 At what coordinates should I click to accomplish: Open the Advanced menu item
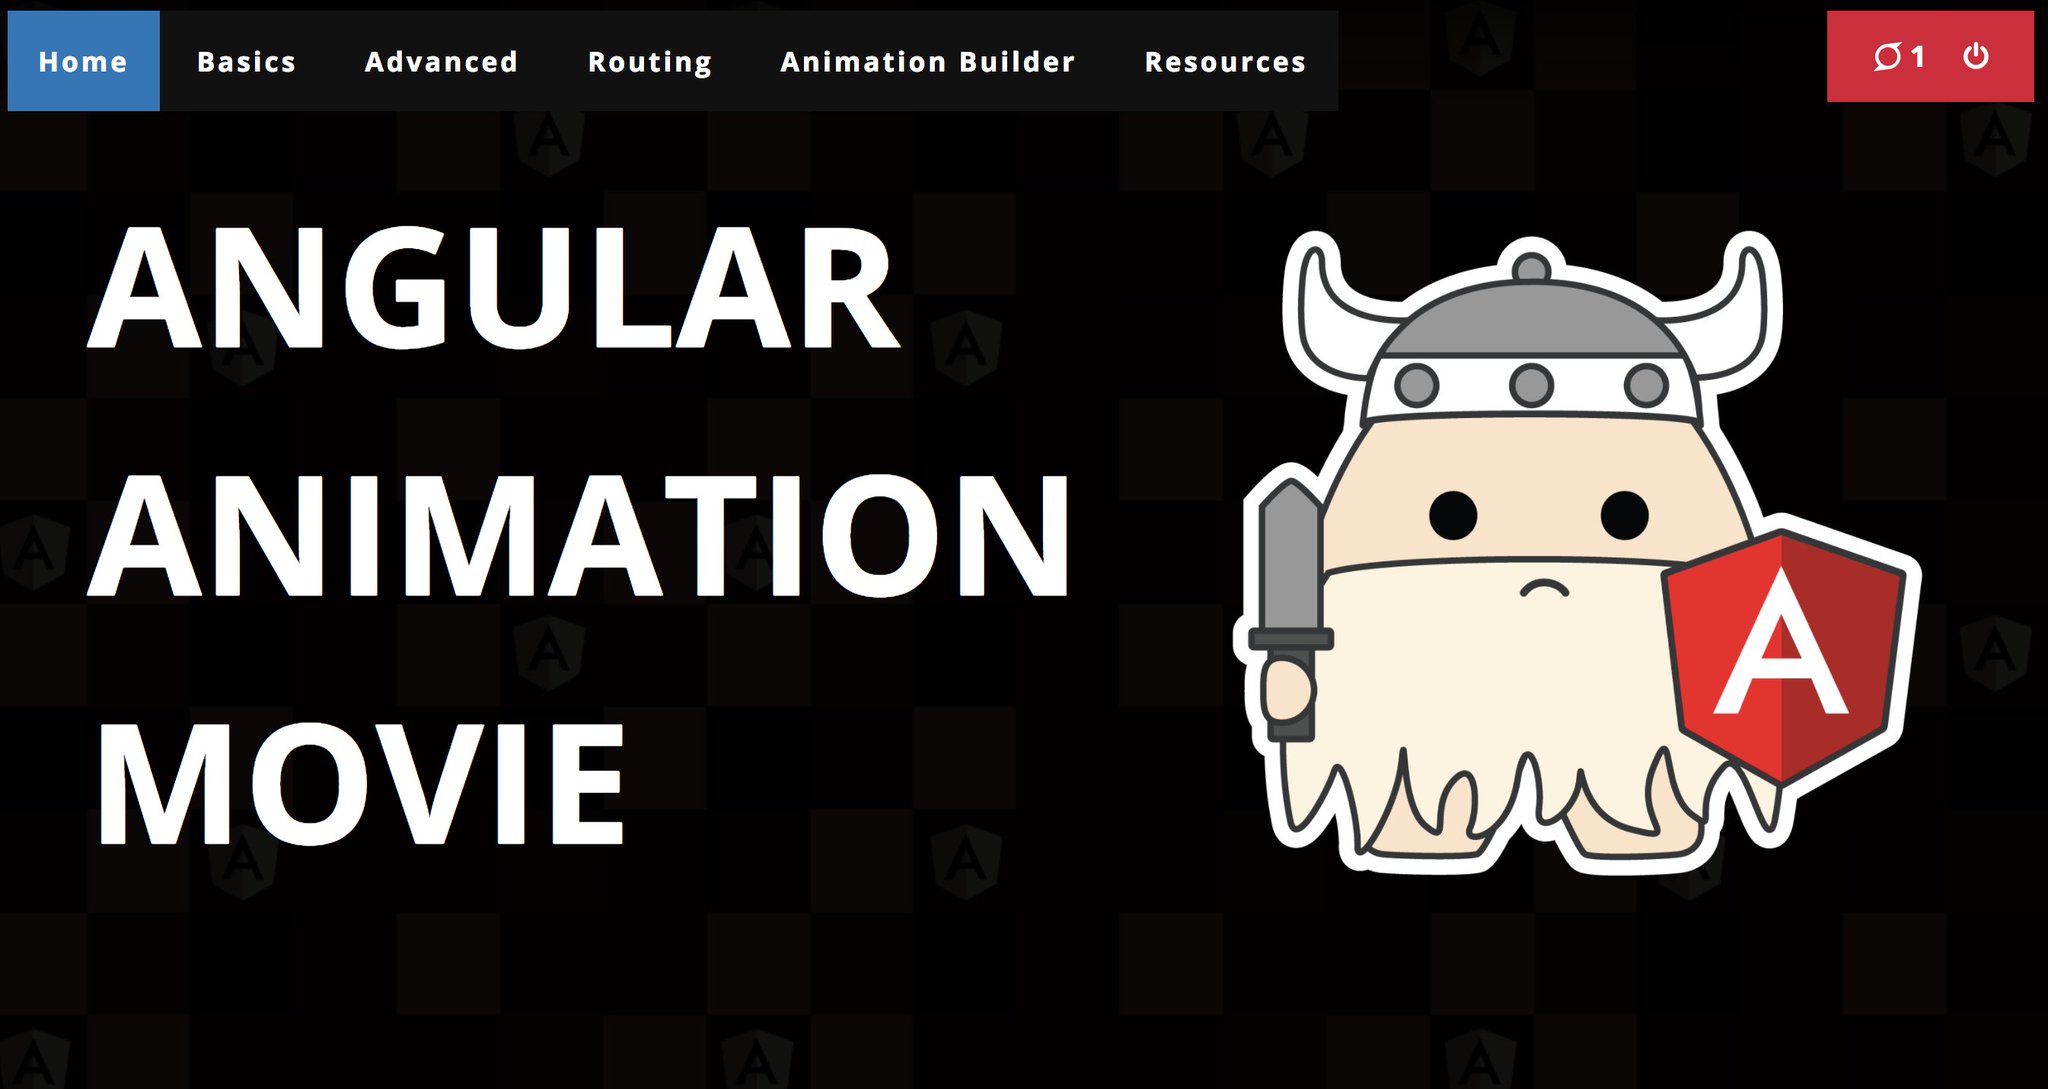point(441,62)
